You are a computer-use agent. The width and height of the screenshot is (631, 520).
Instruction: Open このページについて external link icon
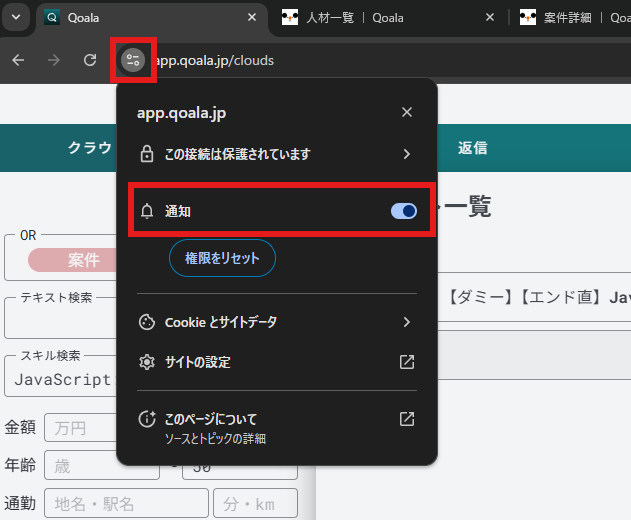(x=406, y=419)
